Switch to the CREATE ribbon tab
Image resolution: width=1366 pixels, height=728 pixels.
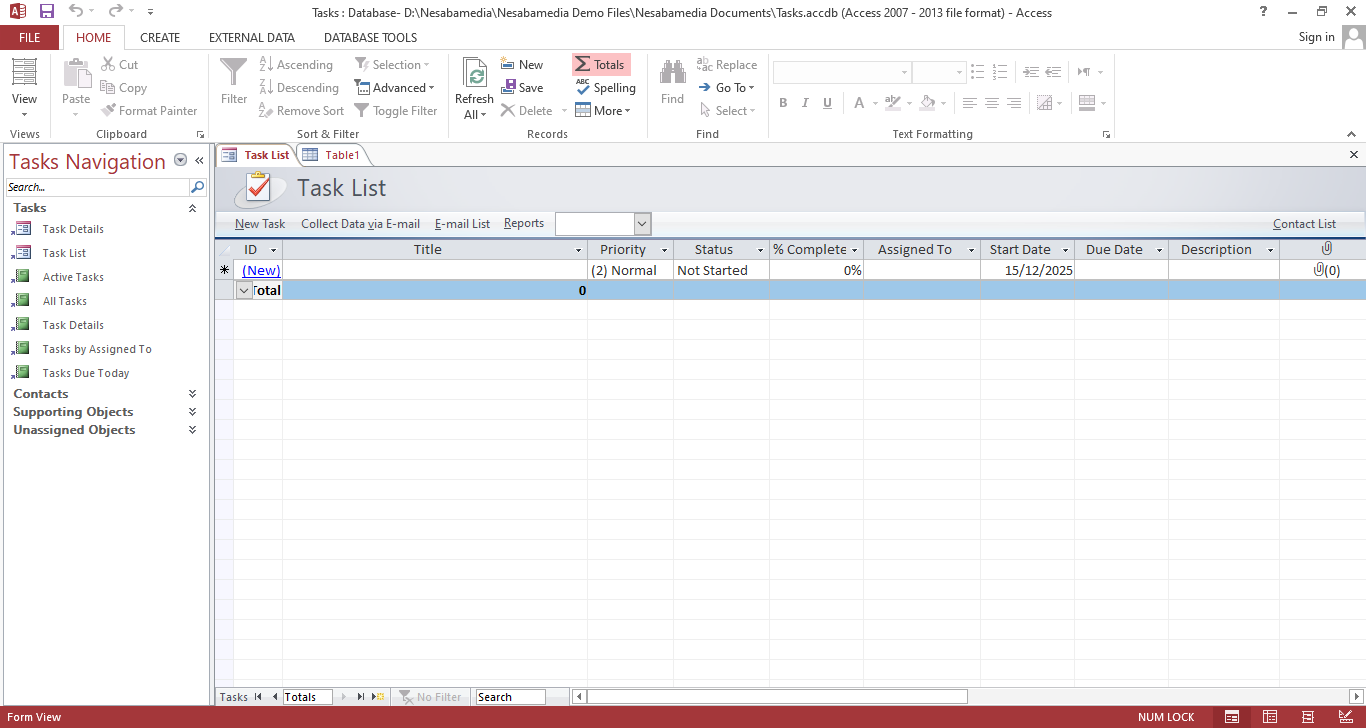point(160,38)
